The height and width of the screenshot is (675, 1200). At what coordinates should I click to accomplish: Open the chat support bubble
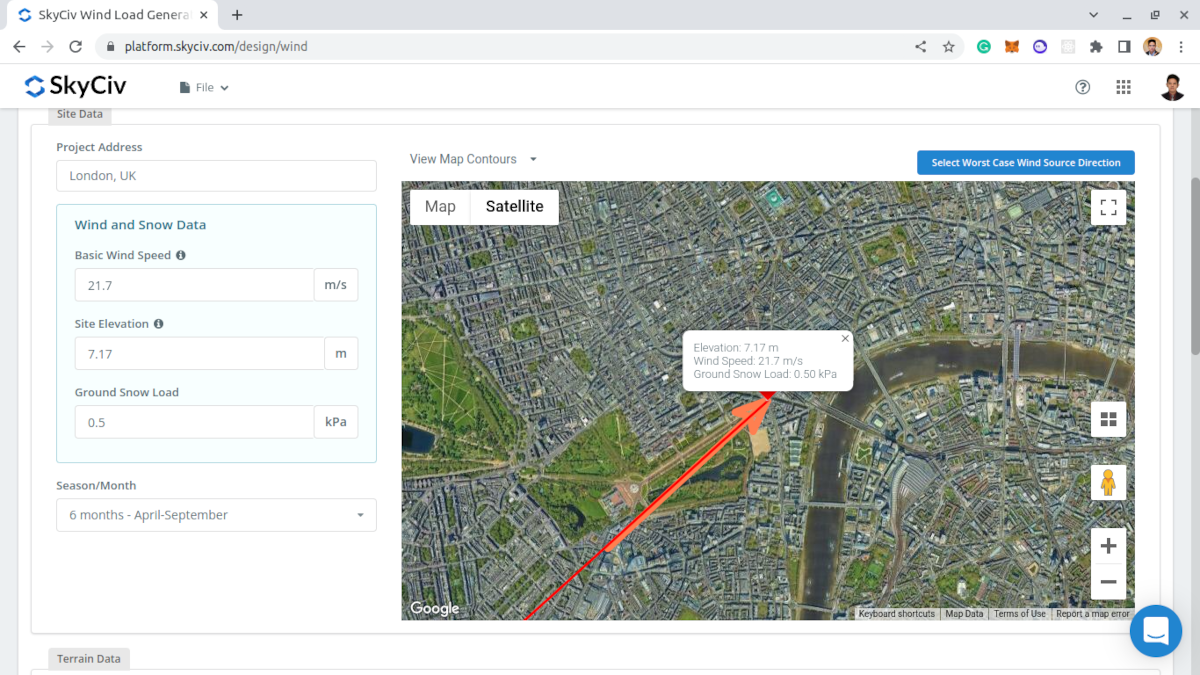[x=1156, y=631]
